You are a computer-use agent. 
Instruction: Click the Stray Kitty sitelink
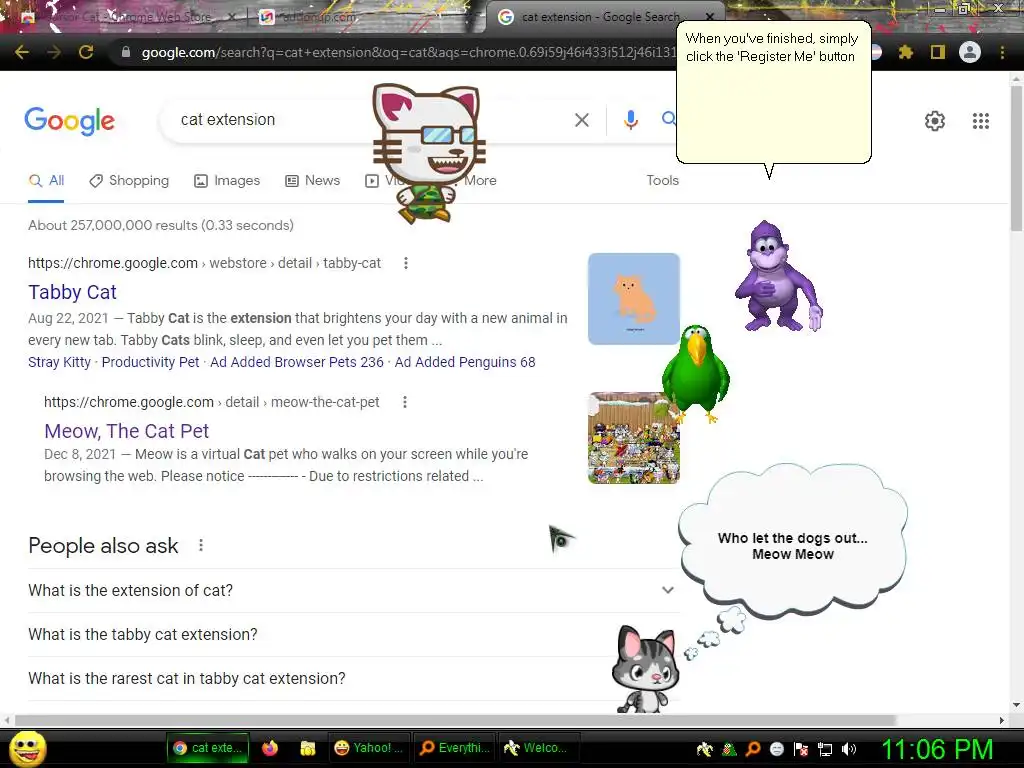59,362
